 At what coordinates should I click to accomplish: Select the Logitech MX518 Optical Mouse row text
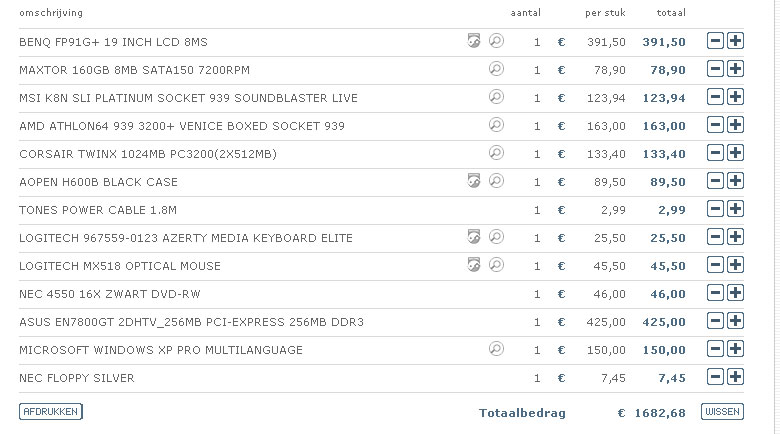click(x=120, y=266)
